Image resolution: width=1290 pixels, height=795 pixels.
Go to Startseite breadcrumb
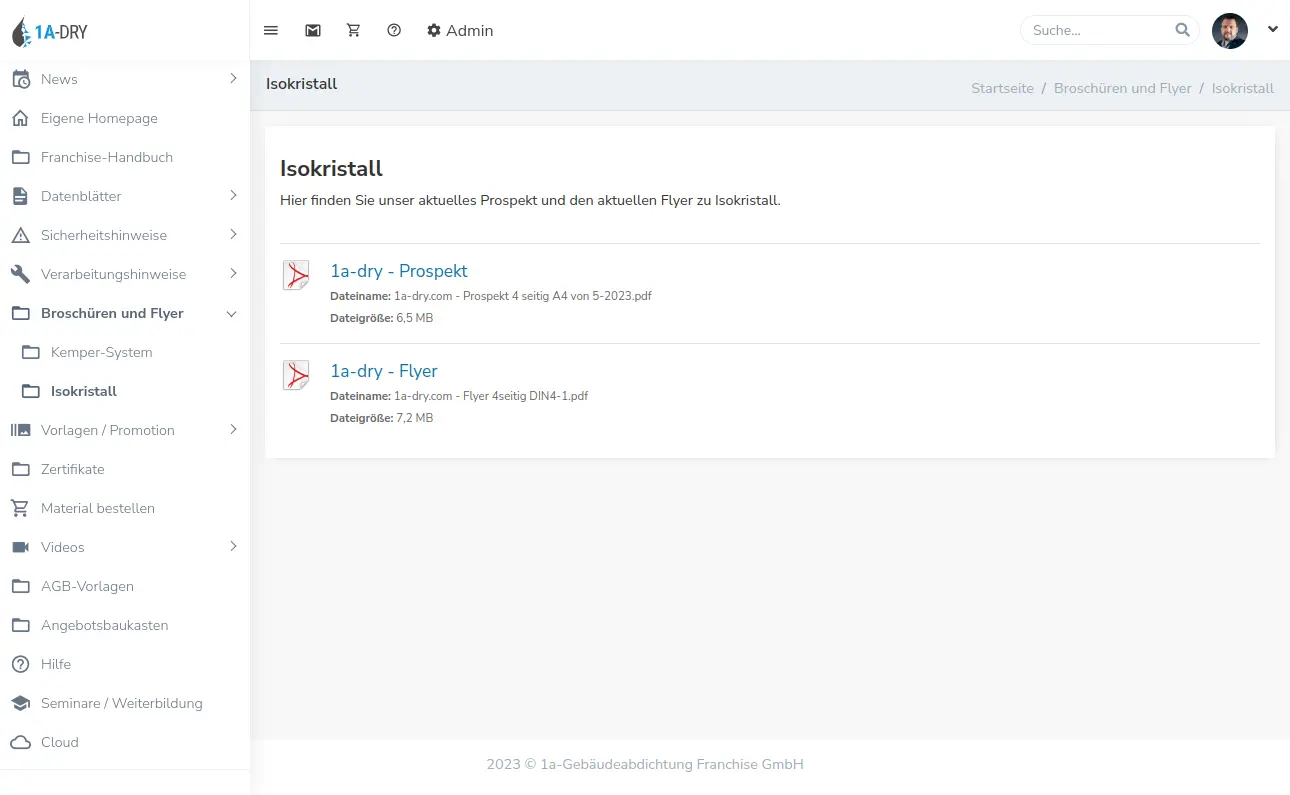[x=1002, y=88]
